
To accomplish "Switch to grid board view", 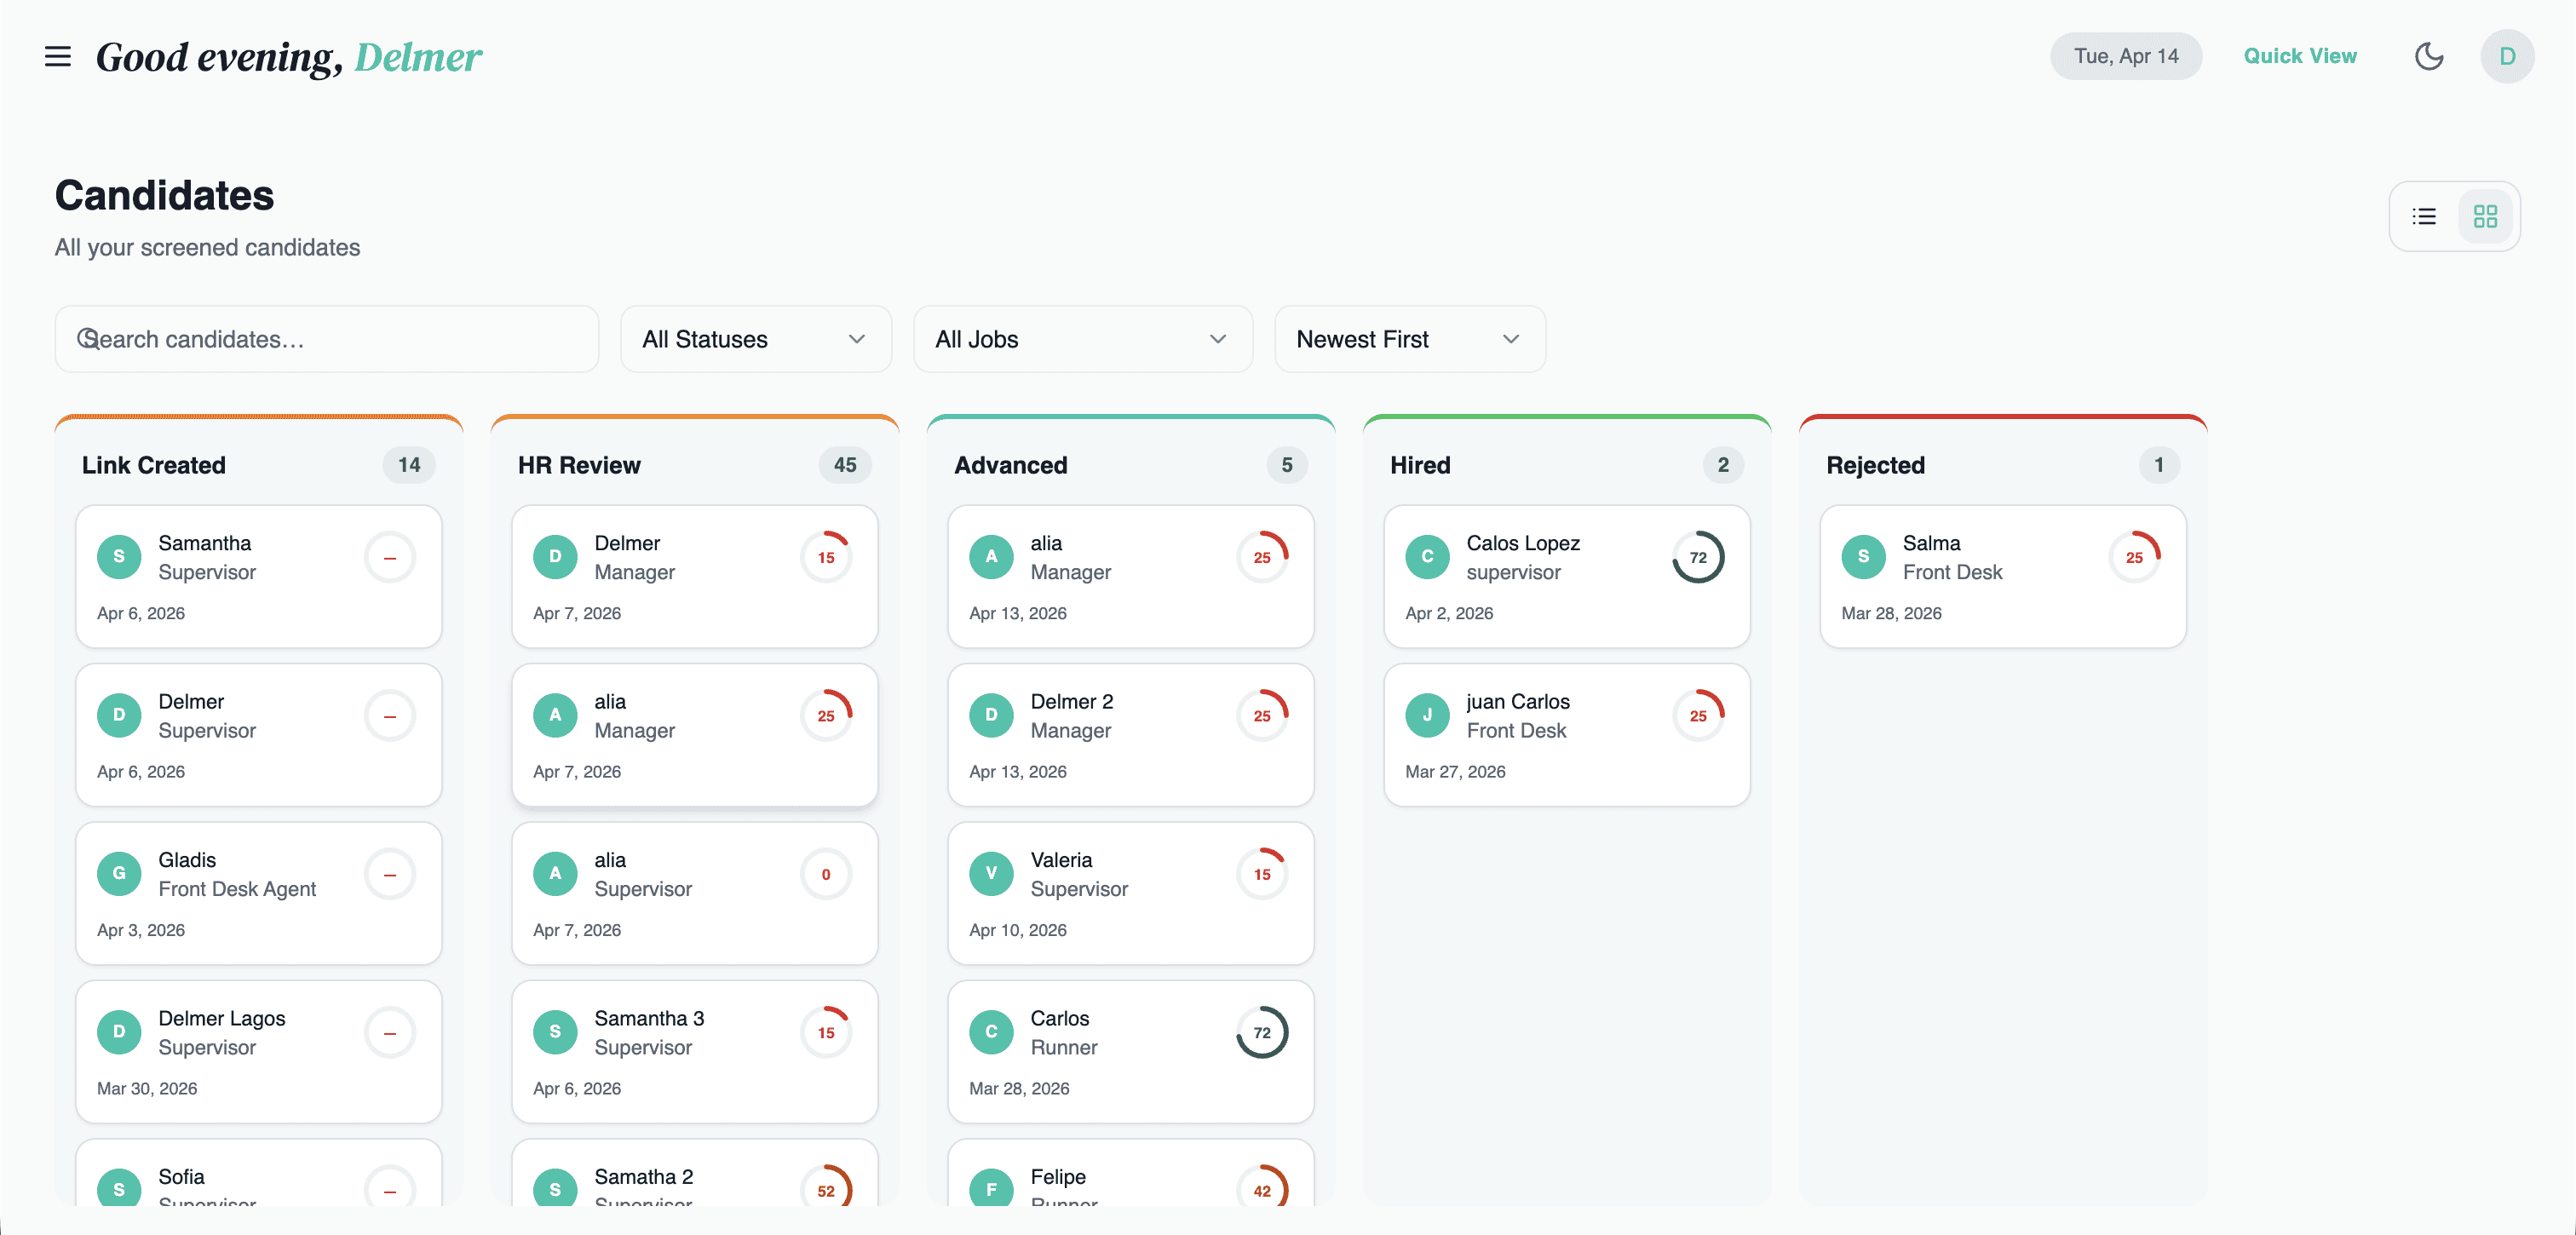I will click(x=2485, y=216).
